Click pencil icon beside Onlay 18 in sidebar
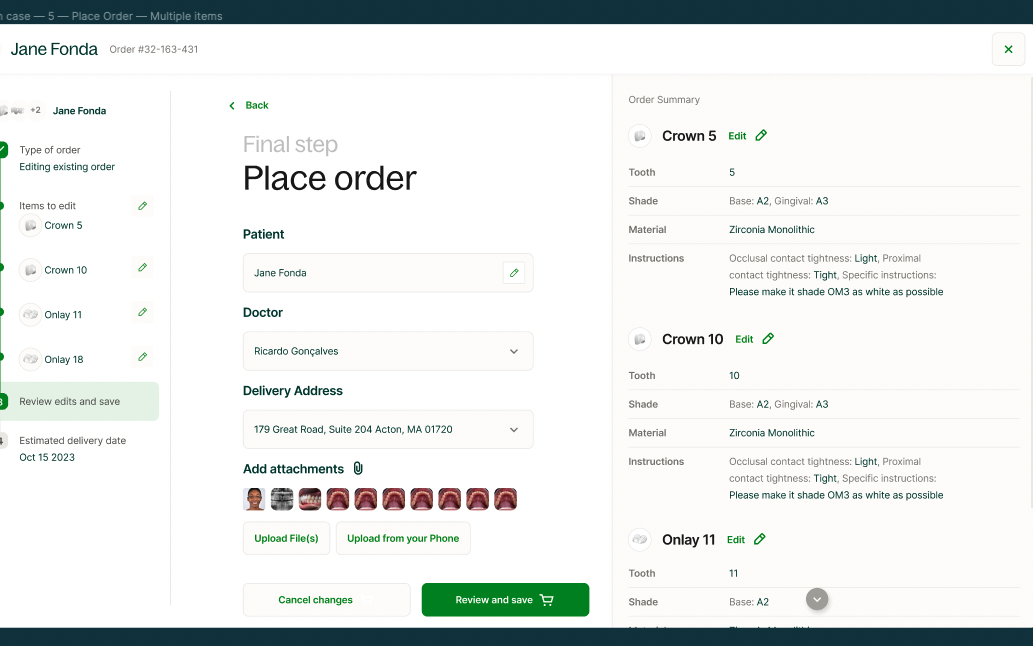This screenshot has width=1033, height=646. pos(142,357)
